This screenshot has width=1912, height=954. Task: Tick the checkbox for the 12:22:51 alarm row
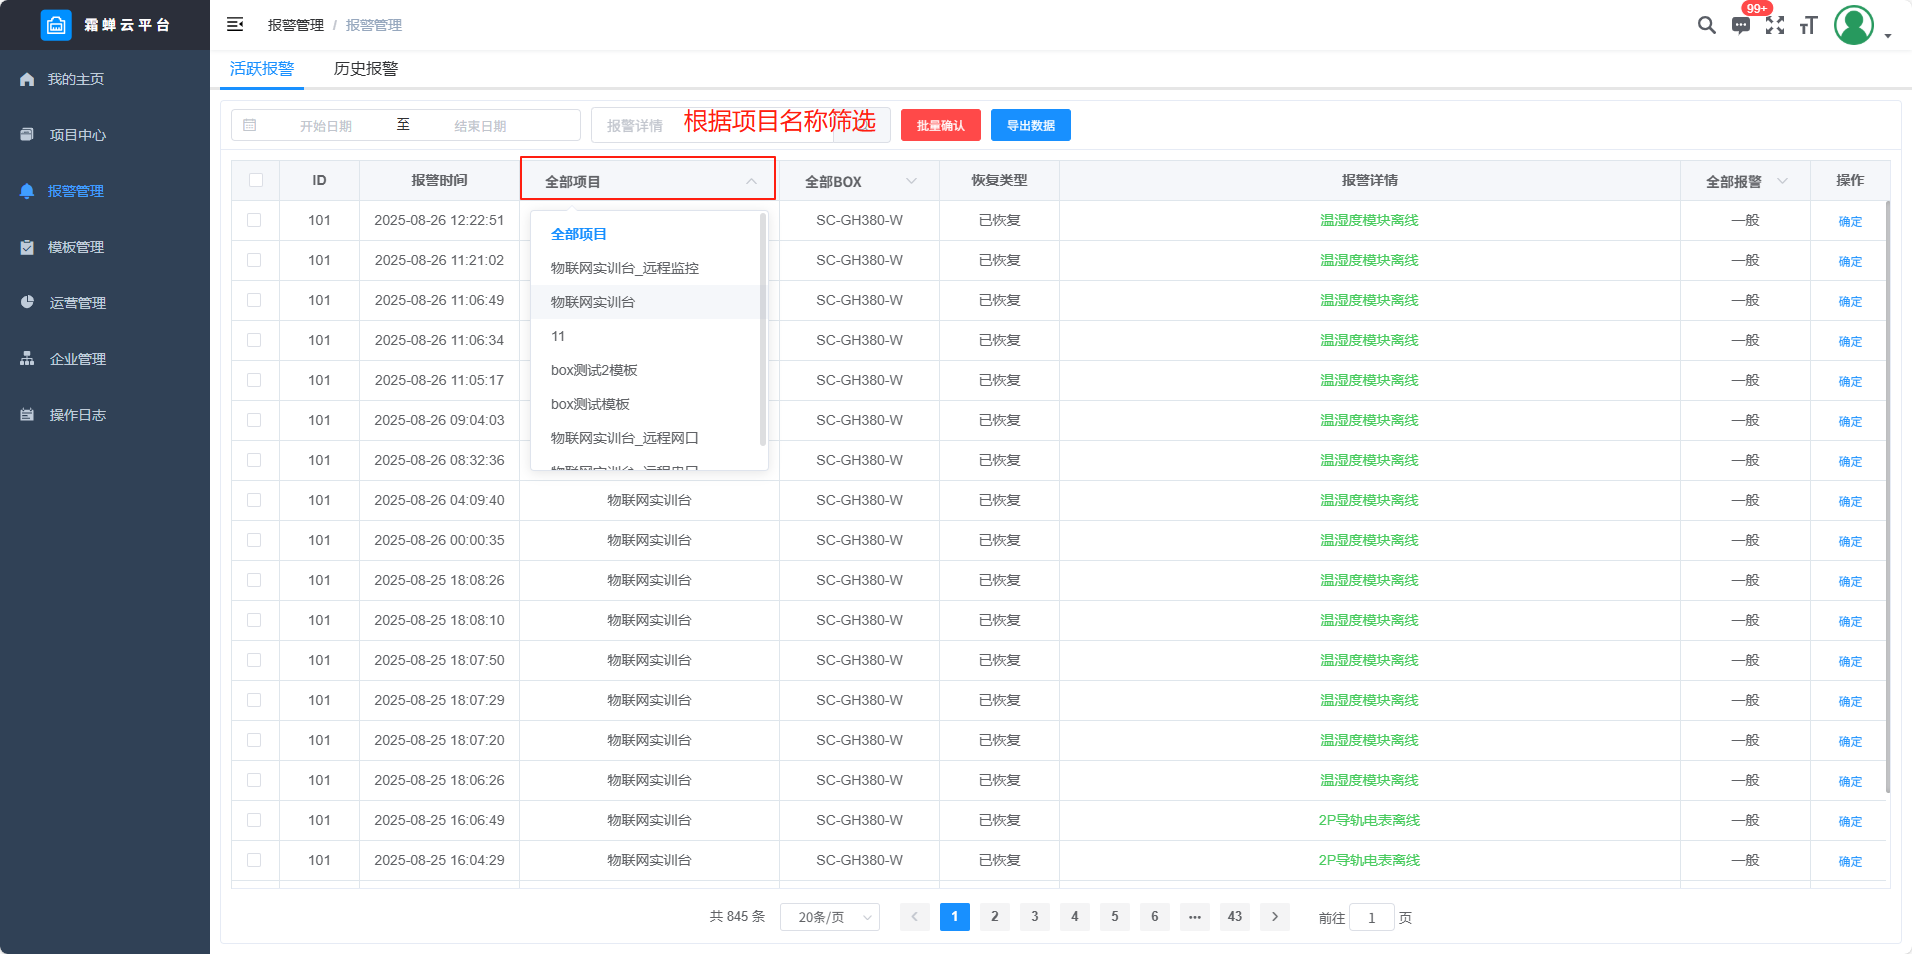point(254,221)
